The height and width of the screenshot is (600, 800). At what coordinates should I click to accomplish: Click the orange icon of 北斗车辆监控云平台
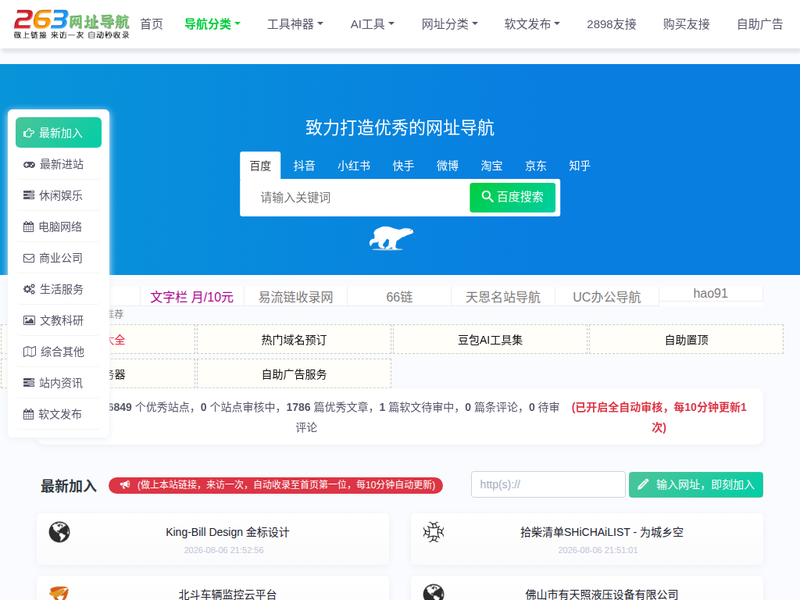pos(59,593)
